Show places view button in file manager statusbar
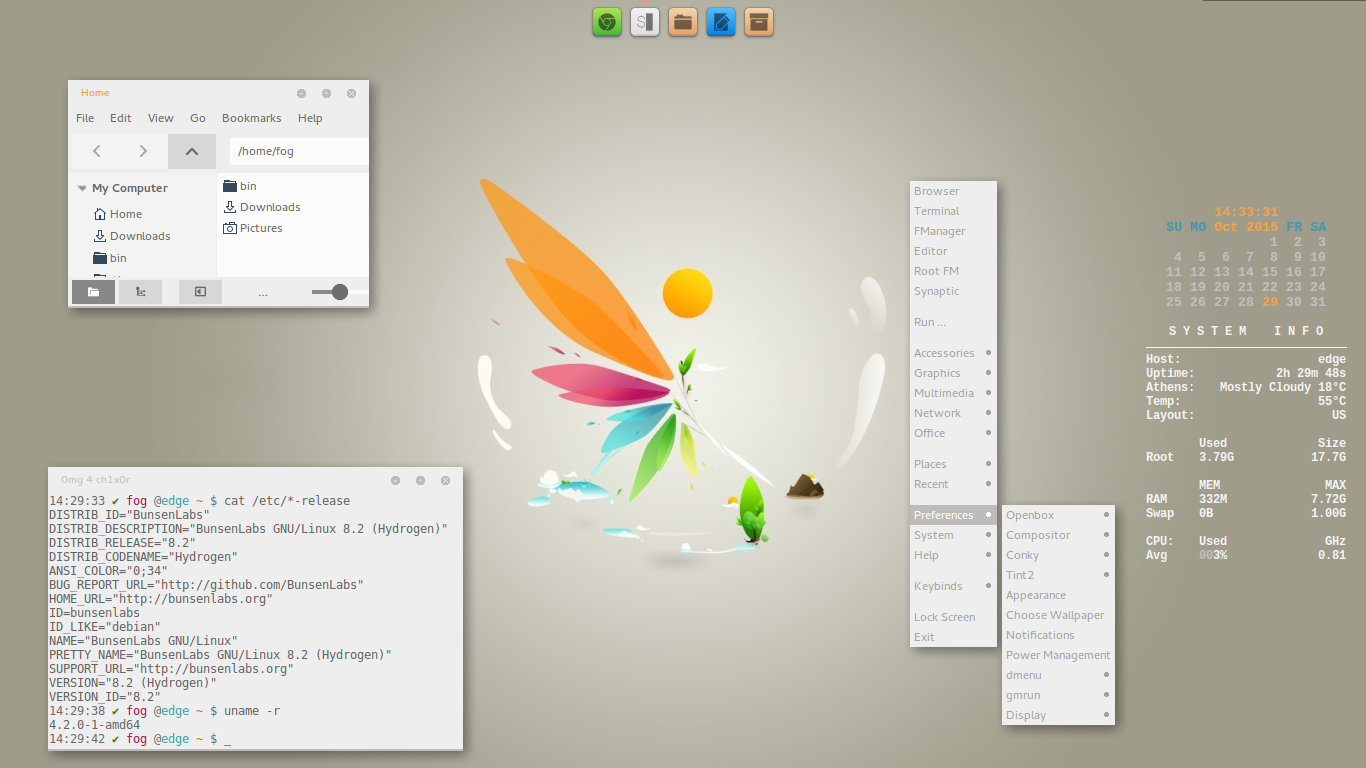This screenshot has width=1366, height=768. coord(93,292)
